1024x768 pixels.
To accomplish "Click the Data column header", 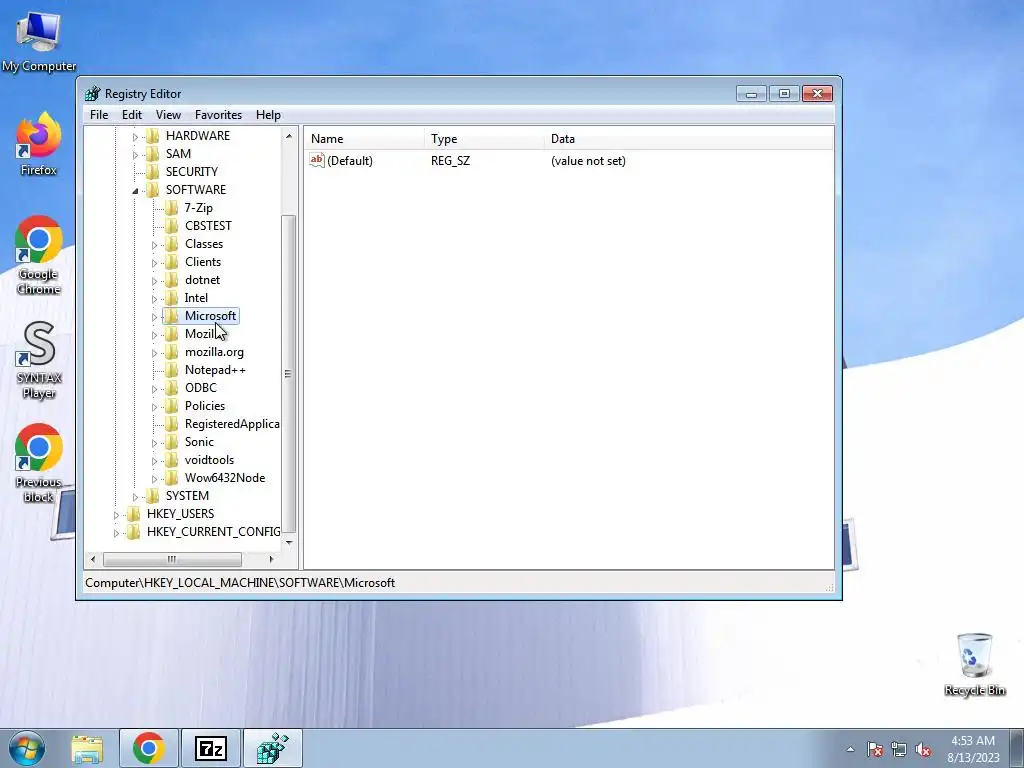I will (689, 139).
